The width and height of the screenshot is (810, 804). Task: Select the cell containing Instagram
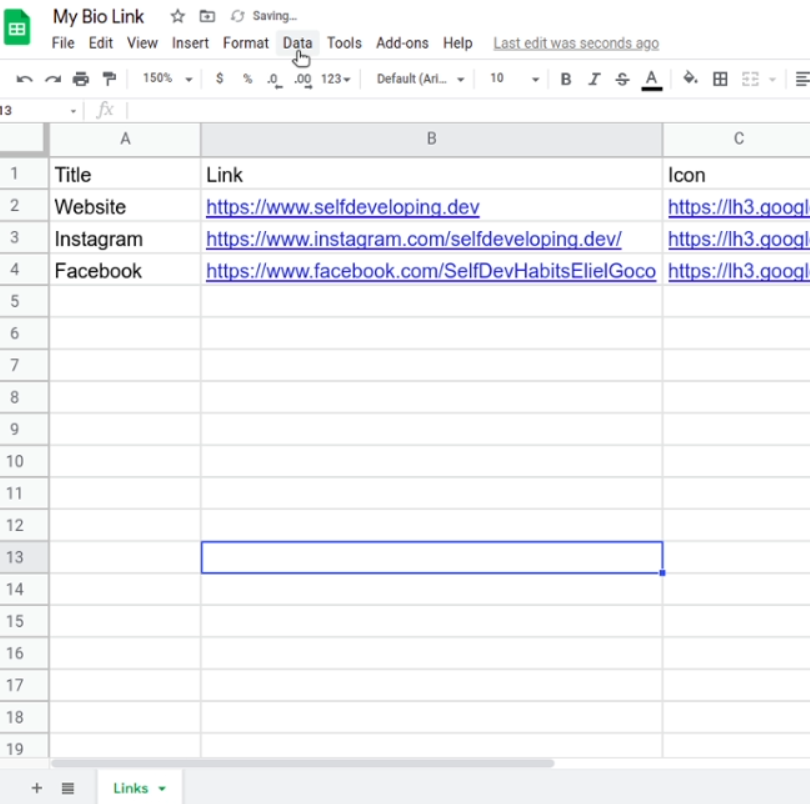click(x=125, y=239)
